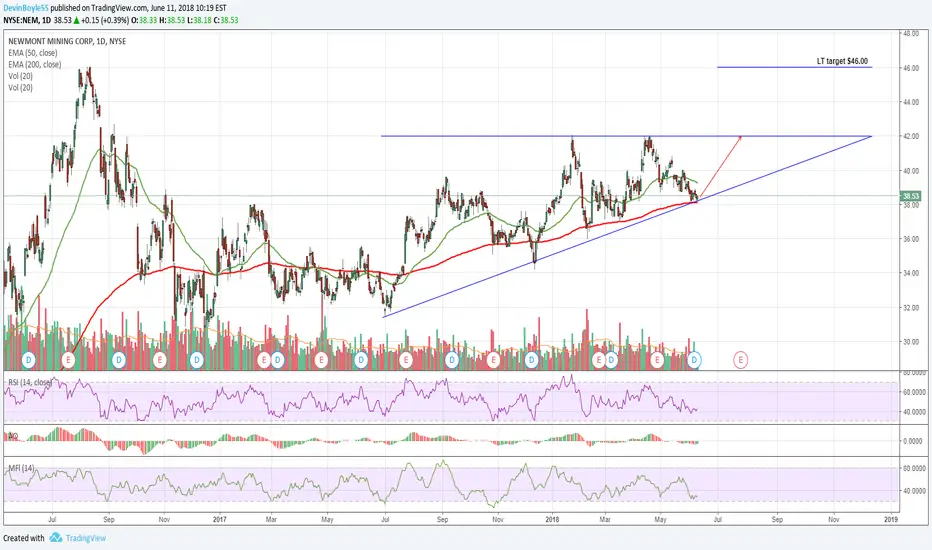Click the 60.0000 RSI axis label
Screen dimensions: 932x550
pos(914,392)
